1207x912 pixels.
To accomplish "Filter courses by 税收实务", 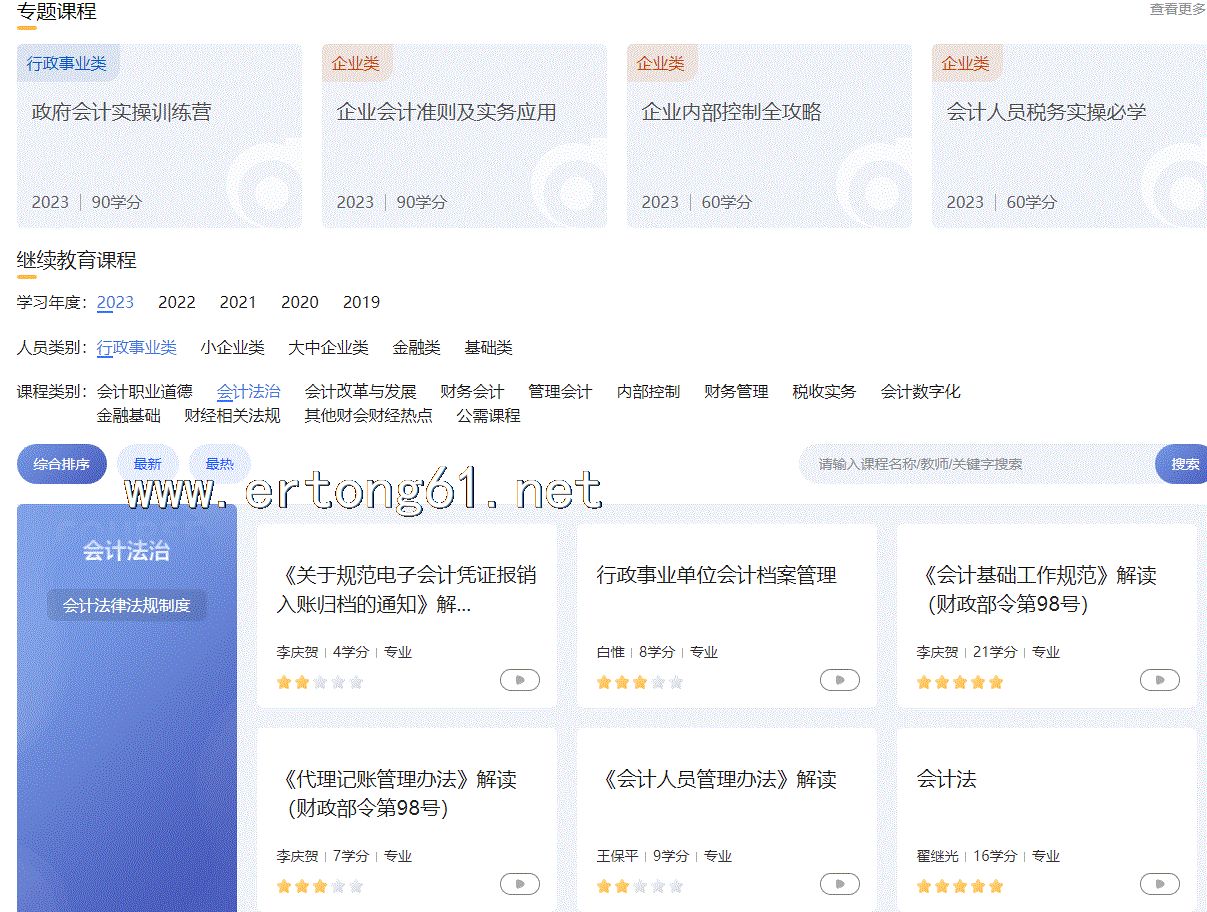I will point(824,392).
